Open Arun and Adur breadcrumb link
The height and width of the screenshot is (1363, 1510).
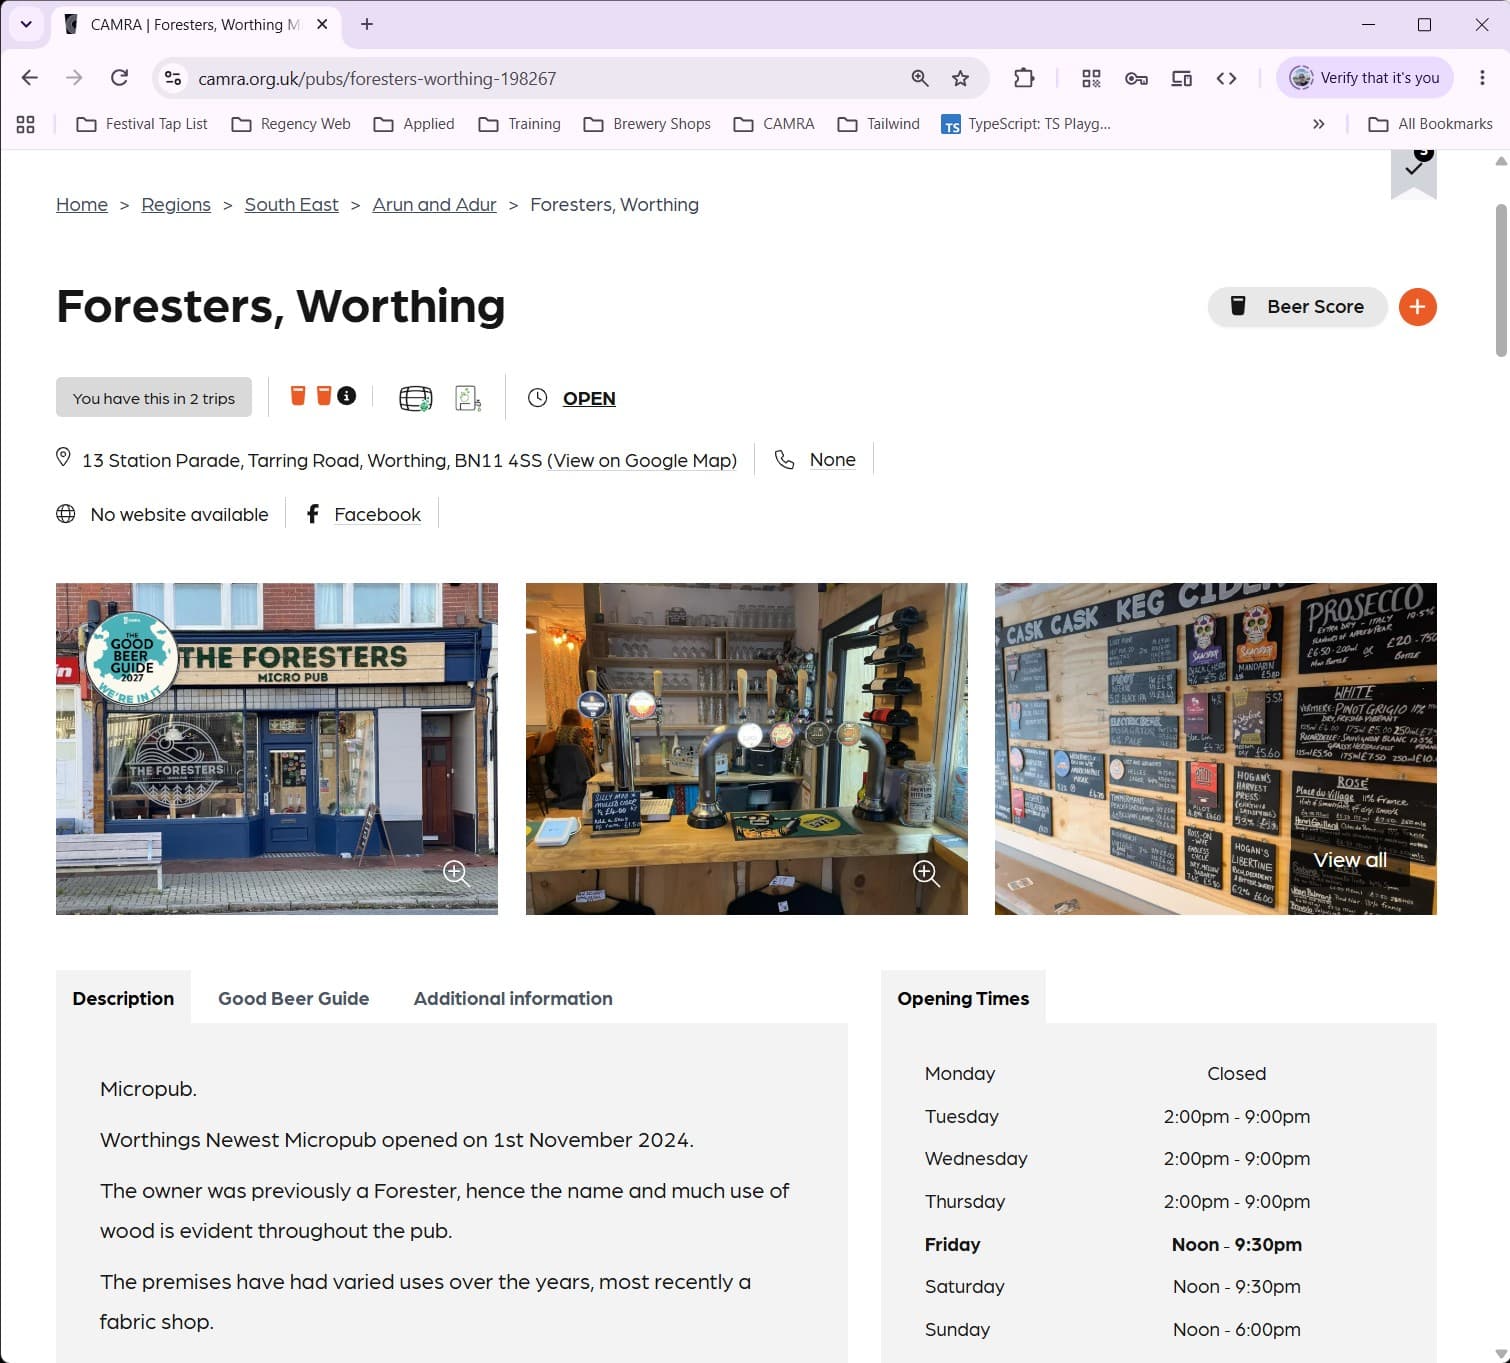pyautogui.click(x=434, y=204)
